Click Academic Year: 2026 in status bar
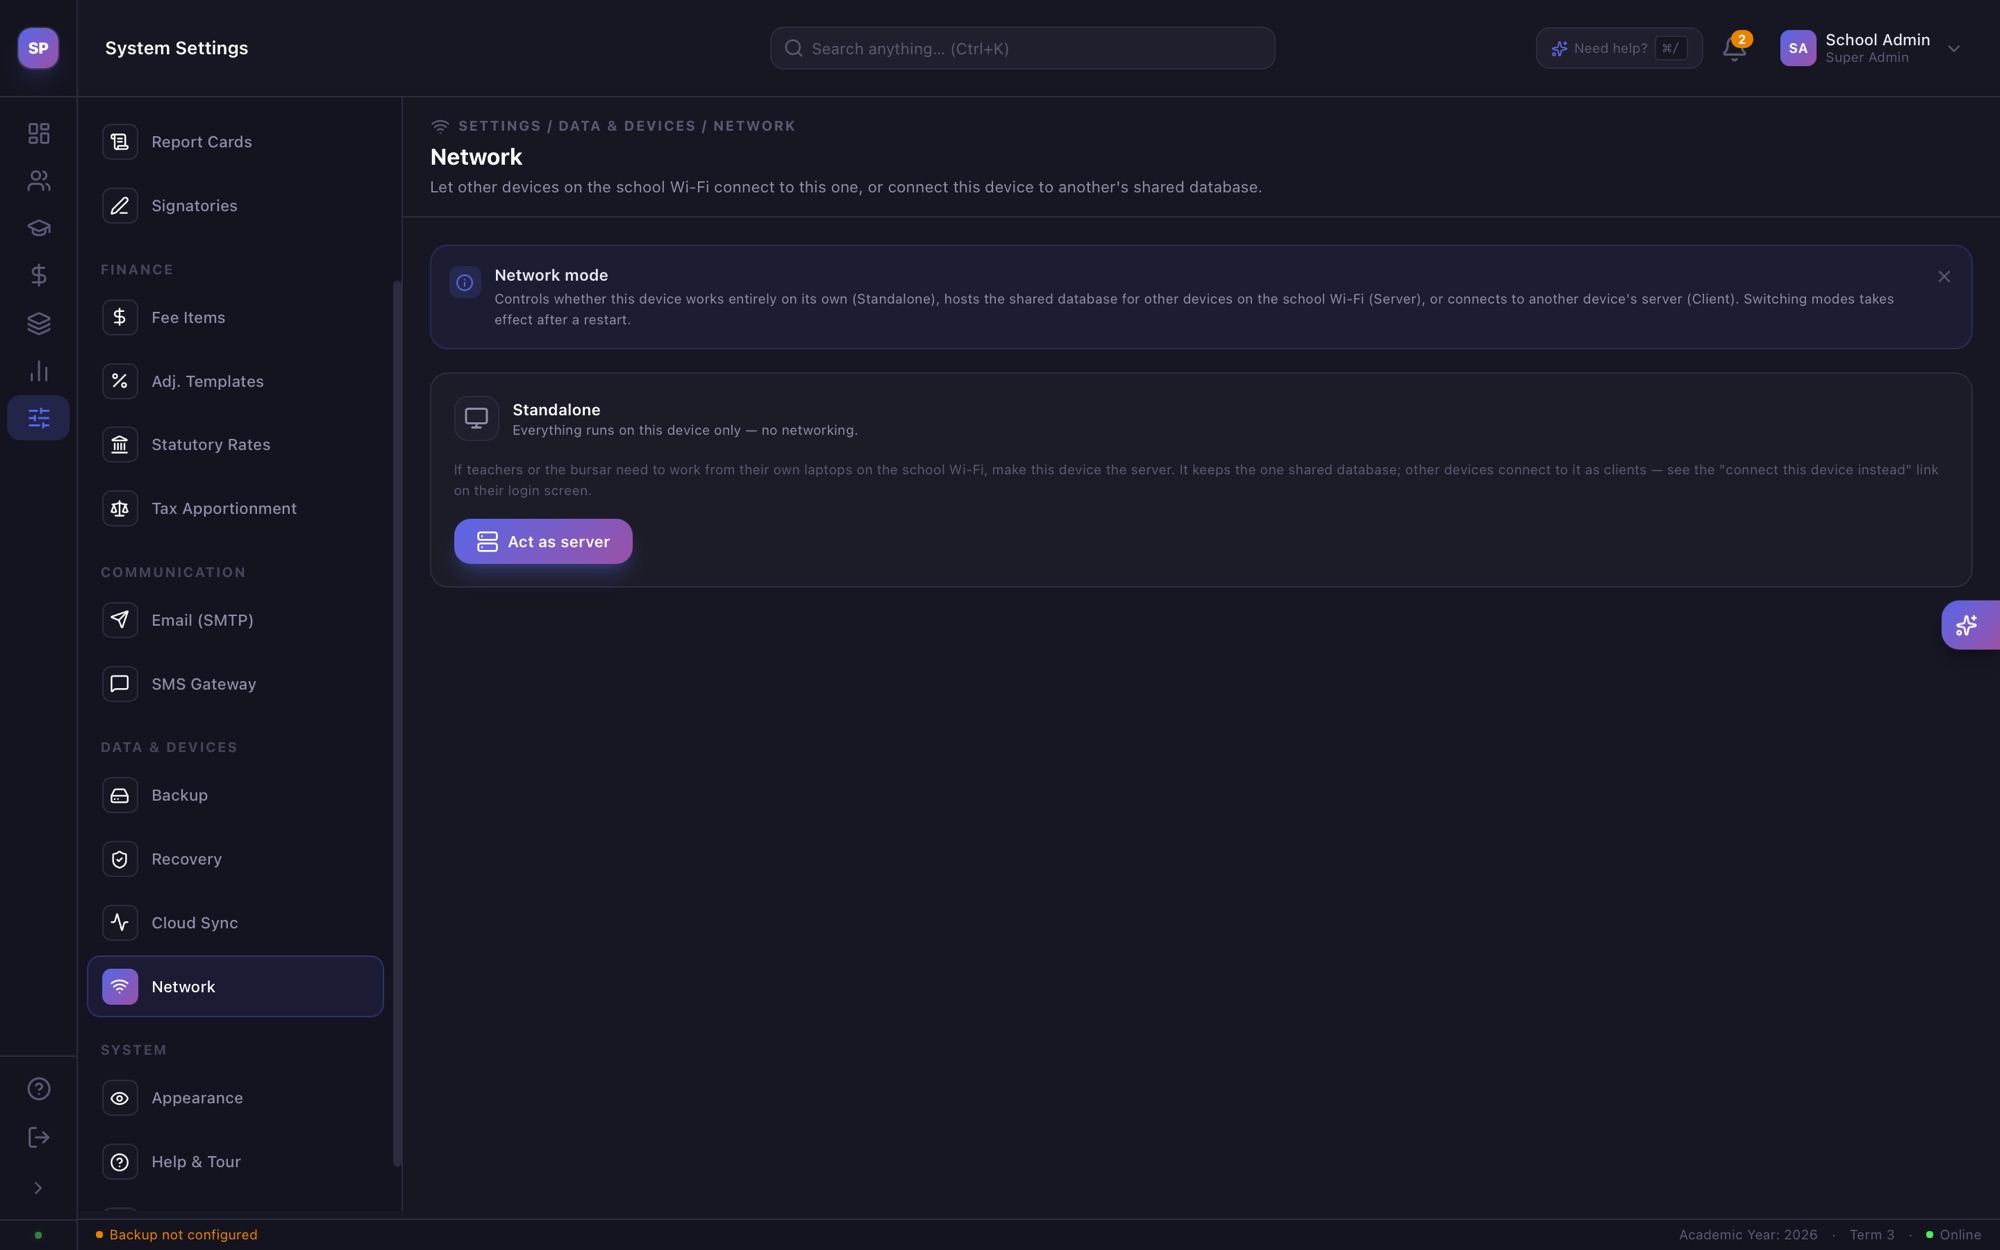The height and width of the screenshot is (1250, 2000). tap(1748, 1235)
